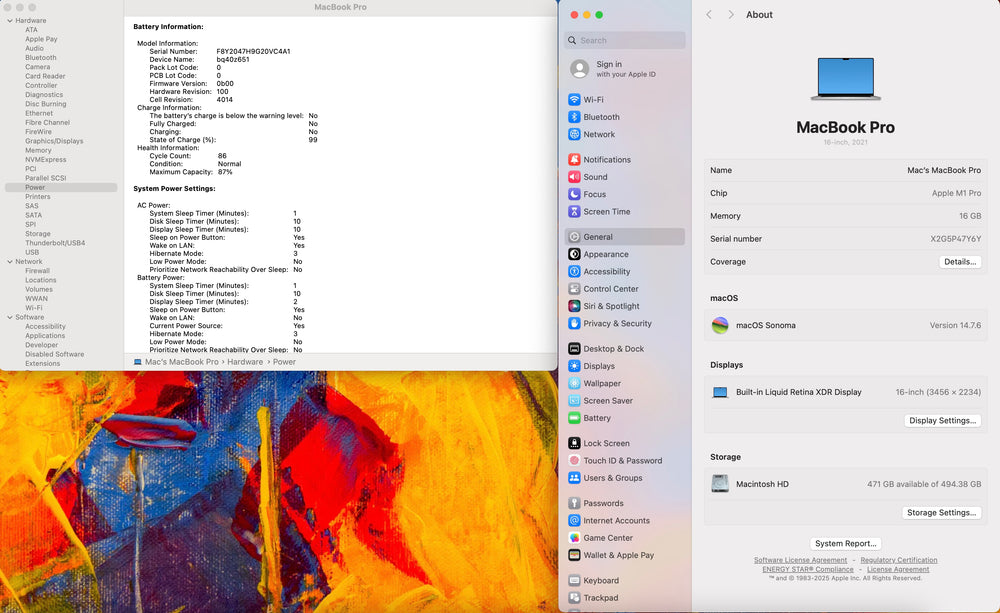Click the Control Center icon

coord(574,288)
